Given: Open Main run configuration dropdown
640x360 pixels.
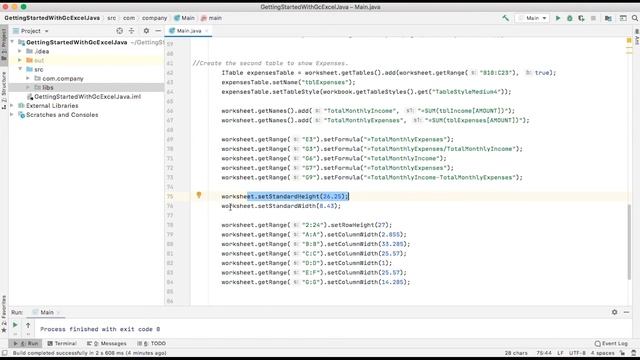Looking at the screenshot, I should (533, 18).
